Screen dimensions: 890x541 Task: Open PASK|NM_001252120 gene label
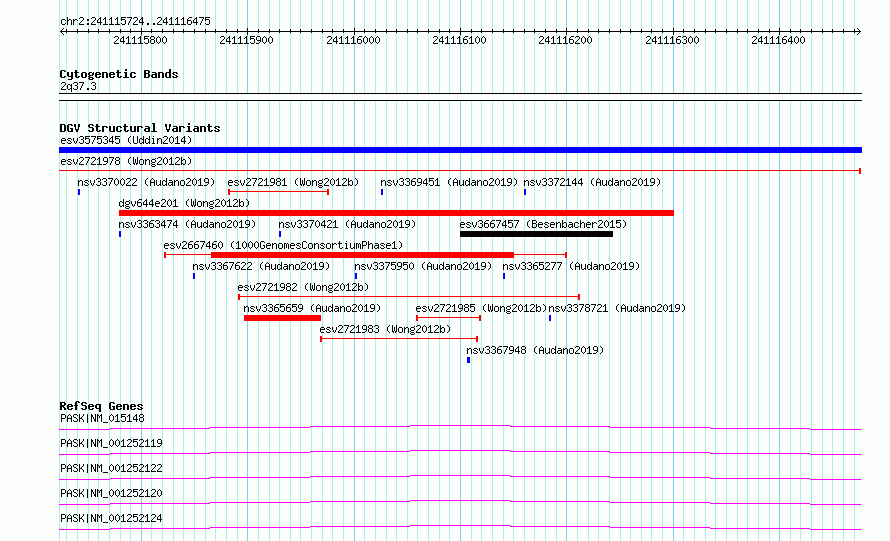(111, 493)
